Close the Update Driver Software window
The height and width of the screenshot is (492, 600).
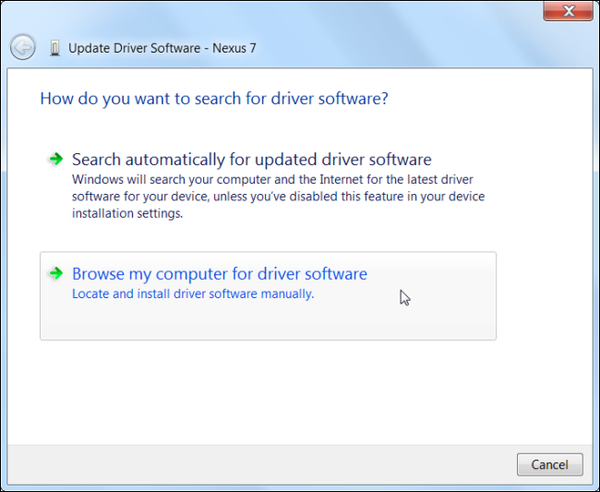coord(570,12)
